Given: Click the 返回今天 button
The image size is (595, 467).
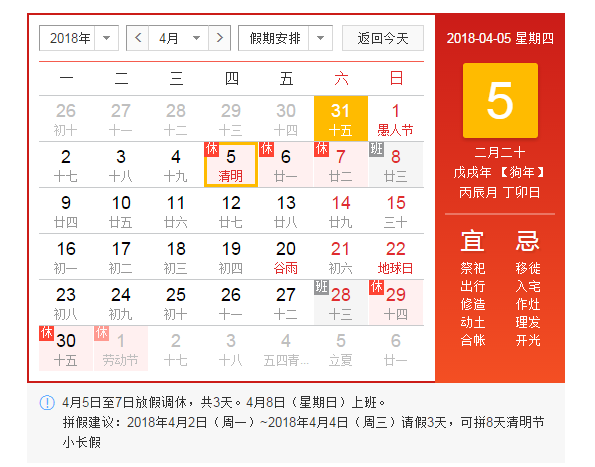Looking at the screenshot, I should [x=383, y=38].
